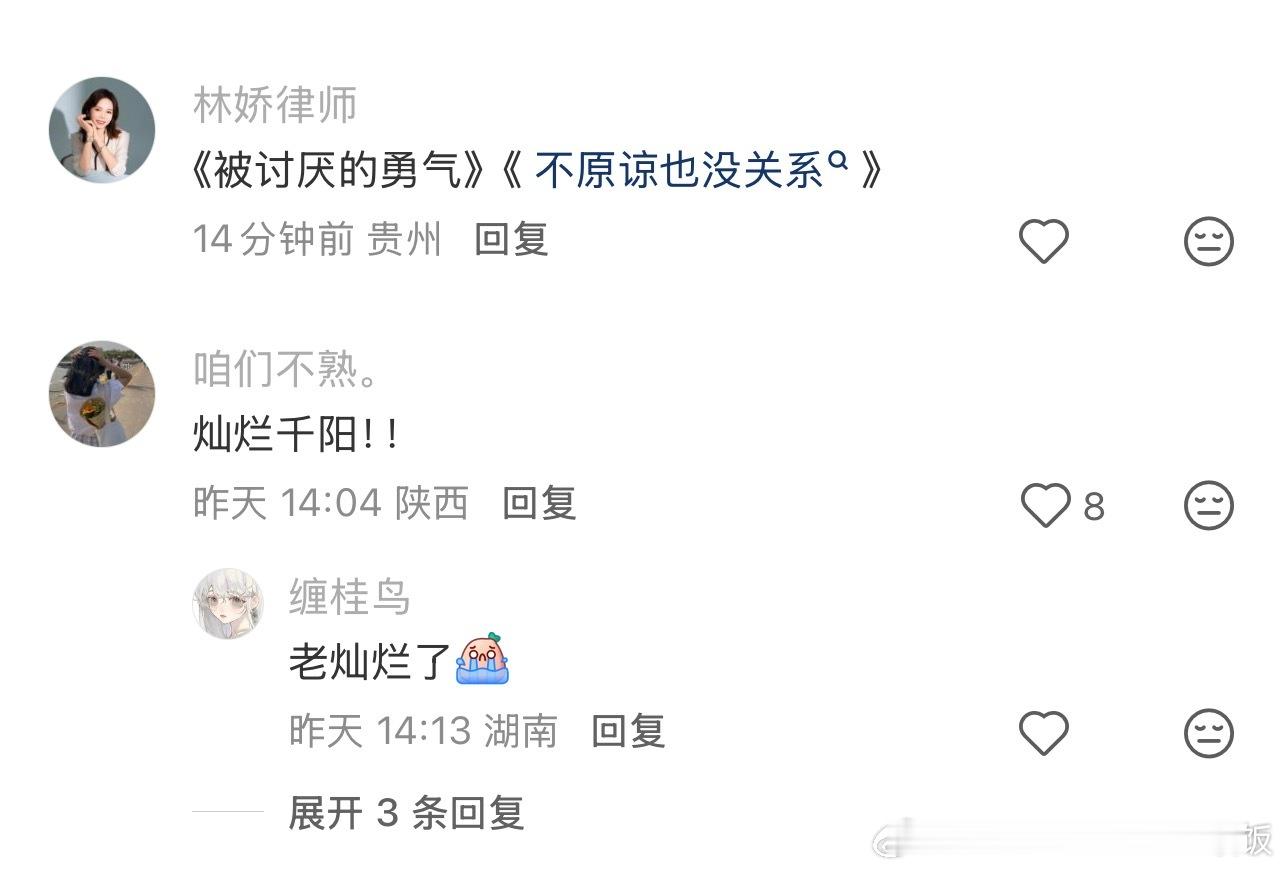Screen dimensions: 1284x871
Task: Reply to 缠桂鸟's comment from 湖南
Action: coord(628,731)
